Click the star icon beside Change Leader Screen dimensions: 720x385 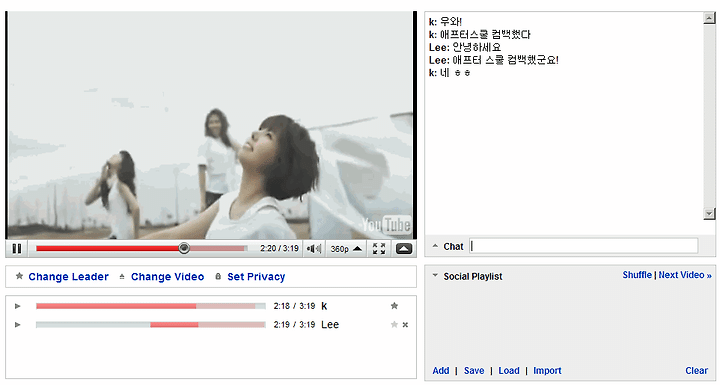pyautogui.click(x=19, y=276)
